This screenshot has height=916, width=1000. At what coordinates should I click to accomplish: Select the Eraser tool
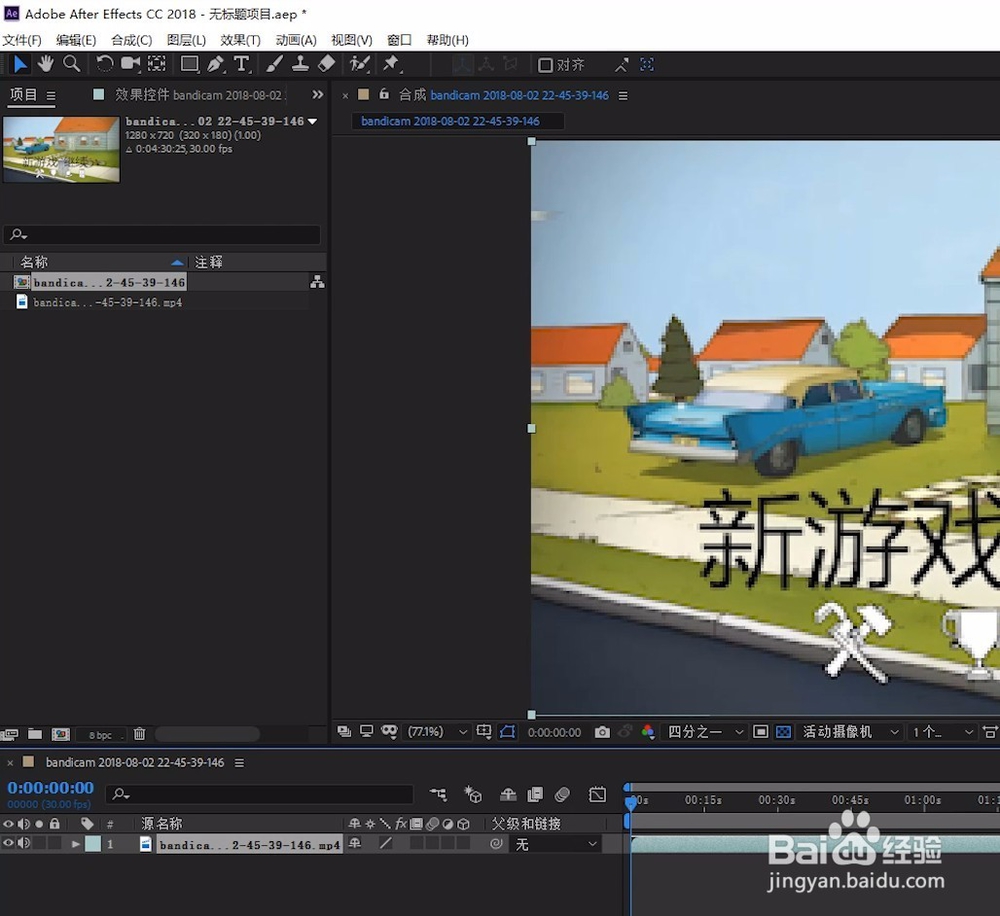327,64
